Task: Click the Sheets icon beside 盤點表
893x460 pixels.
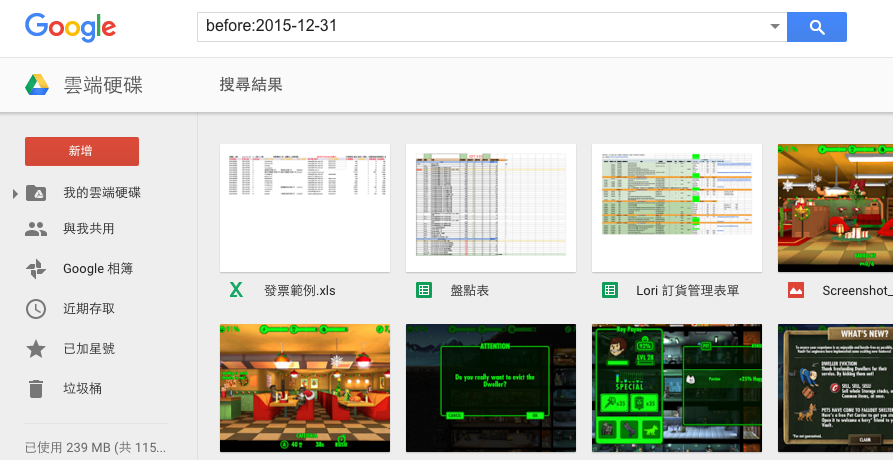Action: click(x=424, y=290)
